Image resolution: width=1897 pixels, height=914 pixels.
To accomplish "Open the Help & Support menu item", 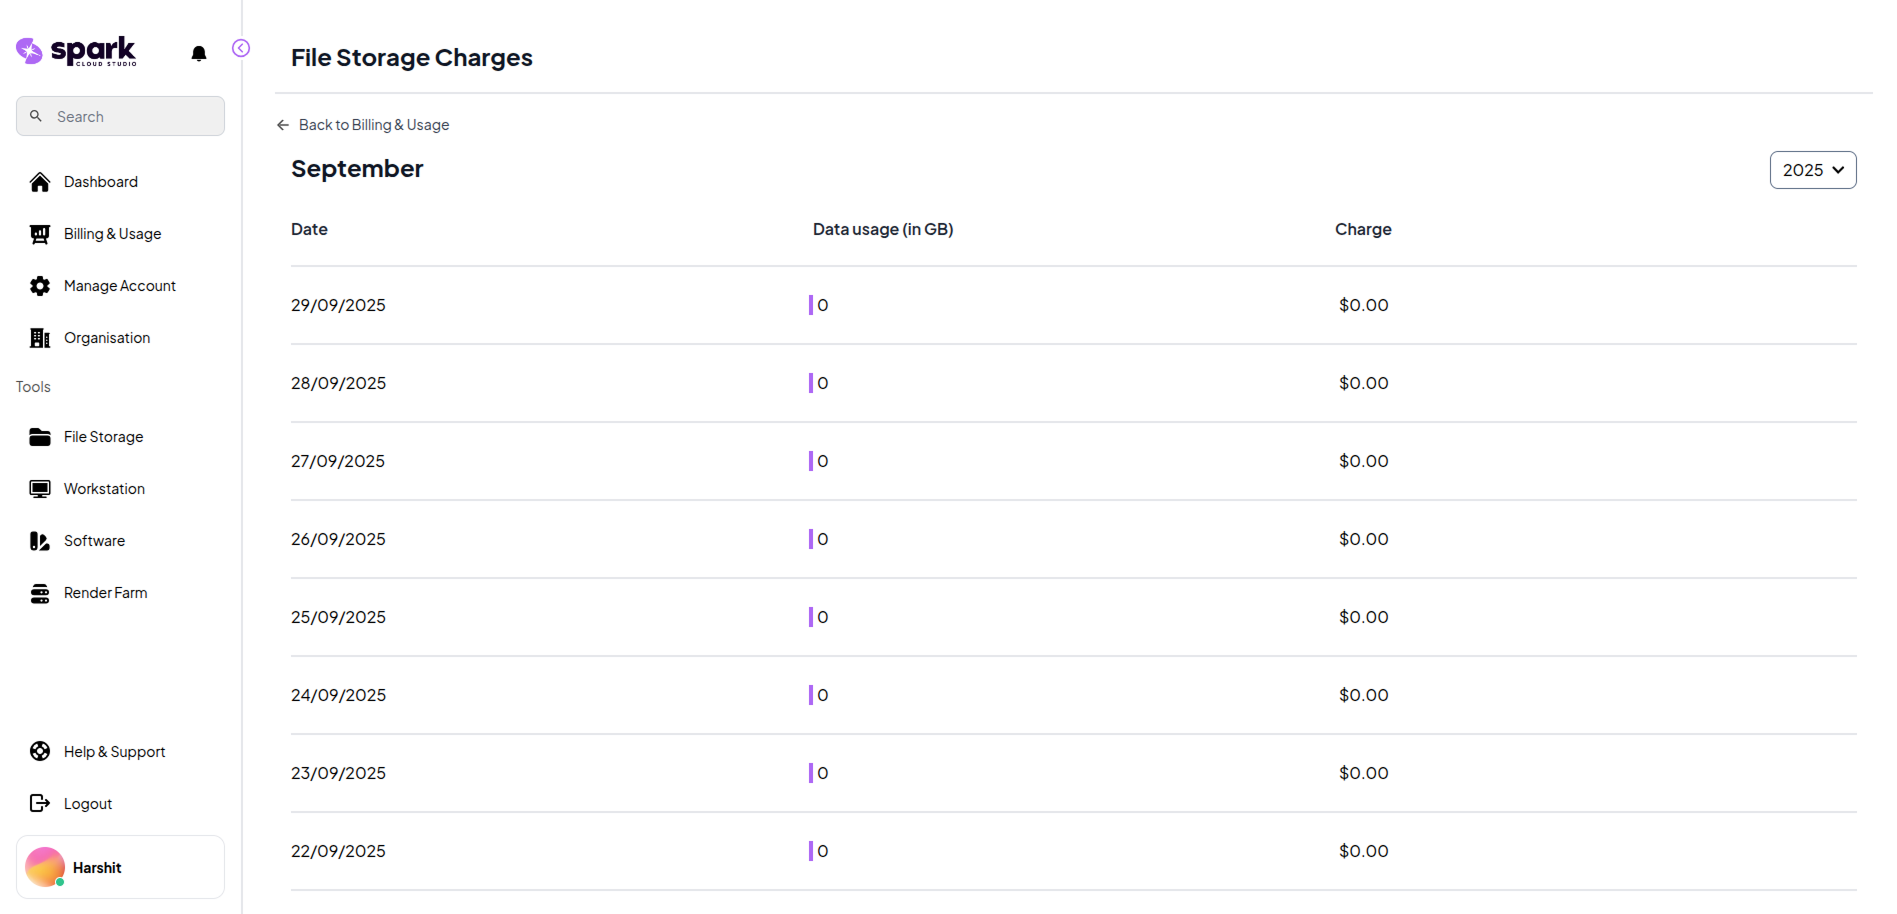I will tap(114, 752).
